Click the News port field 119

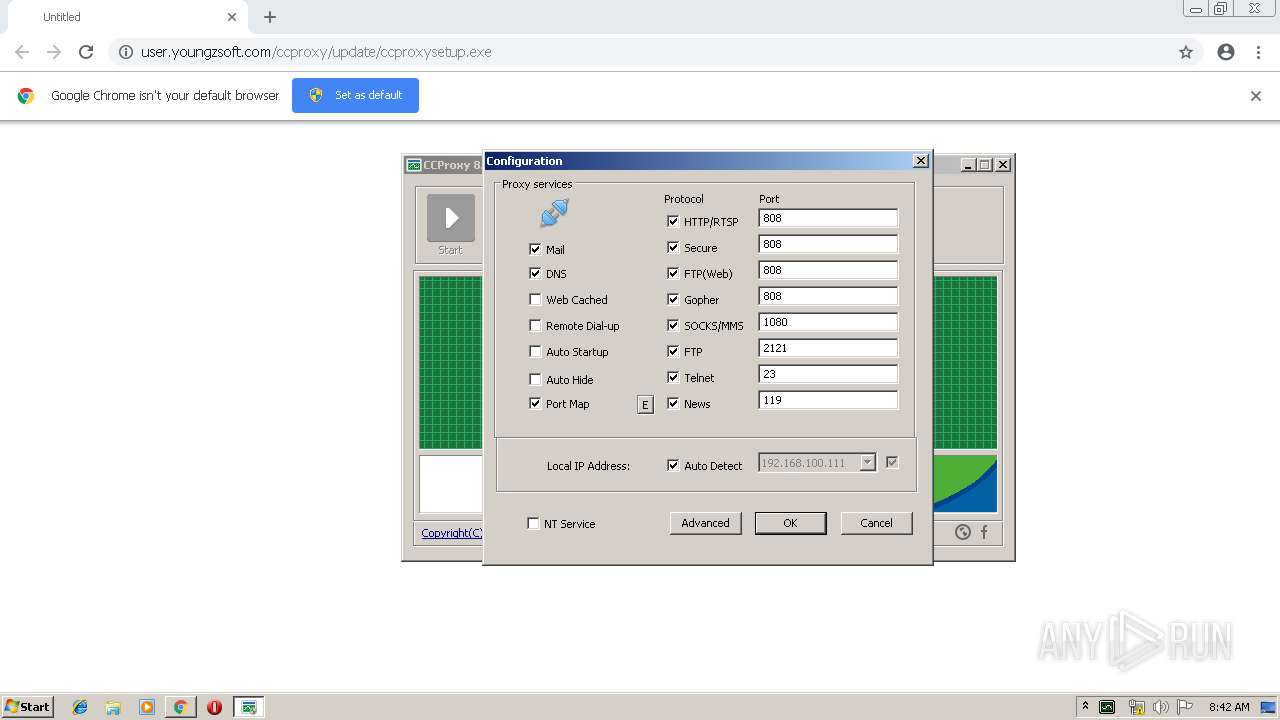828,400
